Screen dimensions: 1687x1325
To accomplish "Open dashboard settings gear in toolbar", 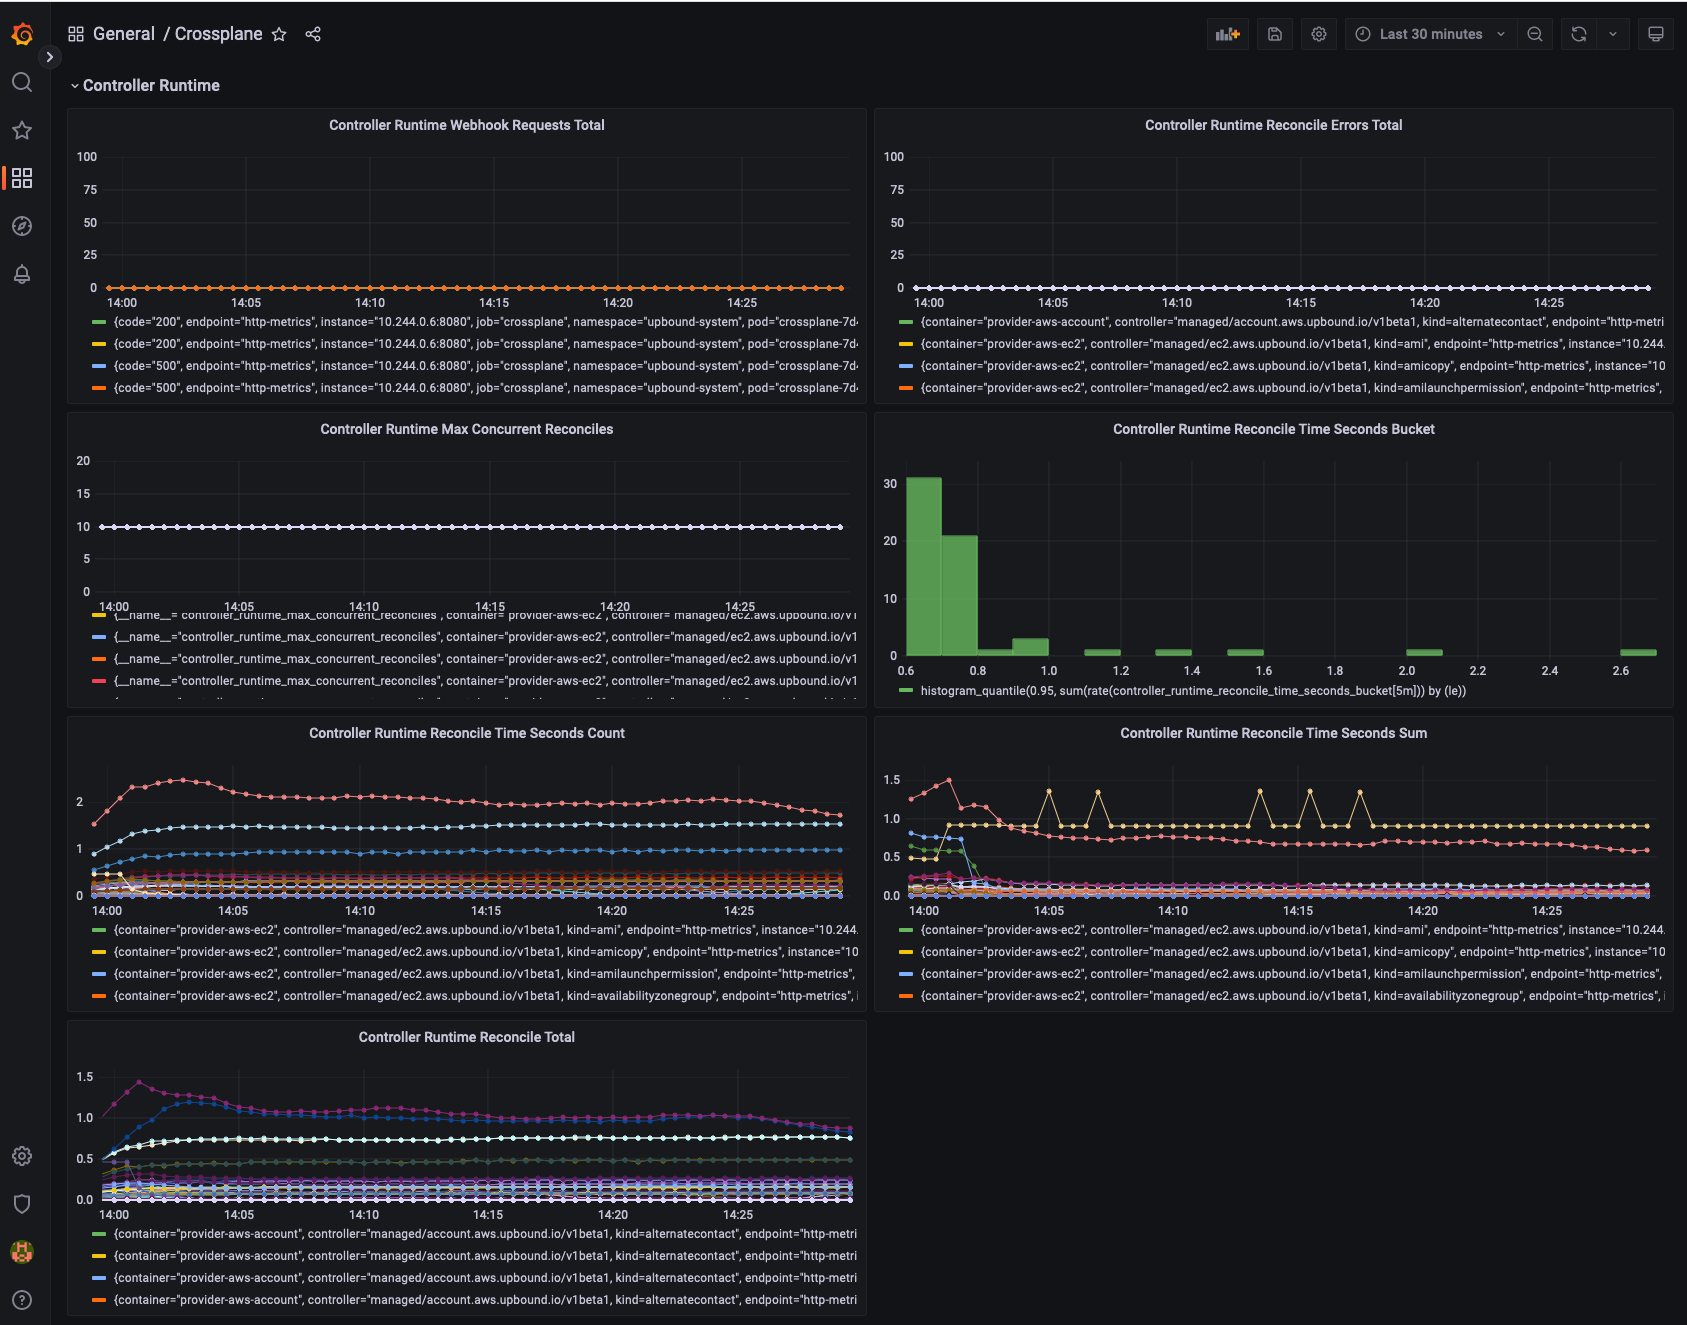I will [x=1319, y=34].
